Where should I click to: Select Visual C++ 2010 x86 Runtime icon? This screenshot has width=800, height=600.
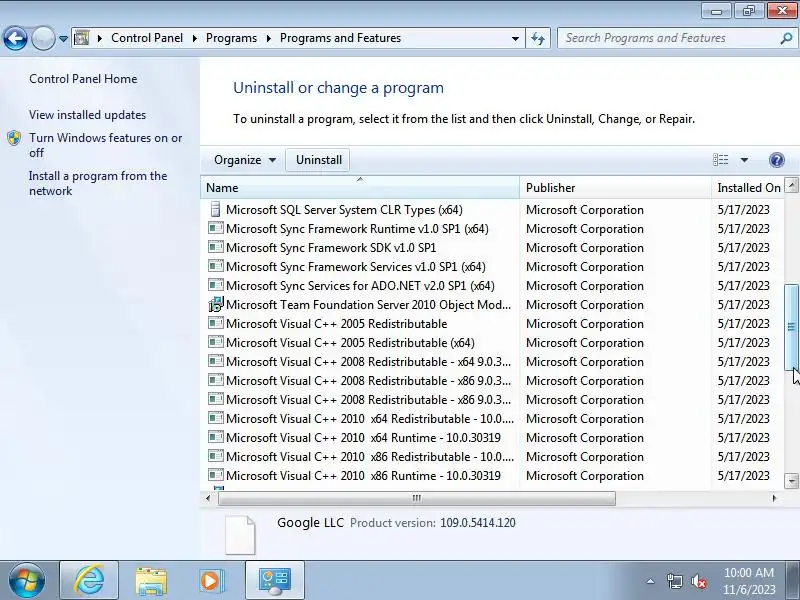click(x=216, y=475)
